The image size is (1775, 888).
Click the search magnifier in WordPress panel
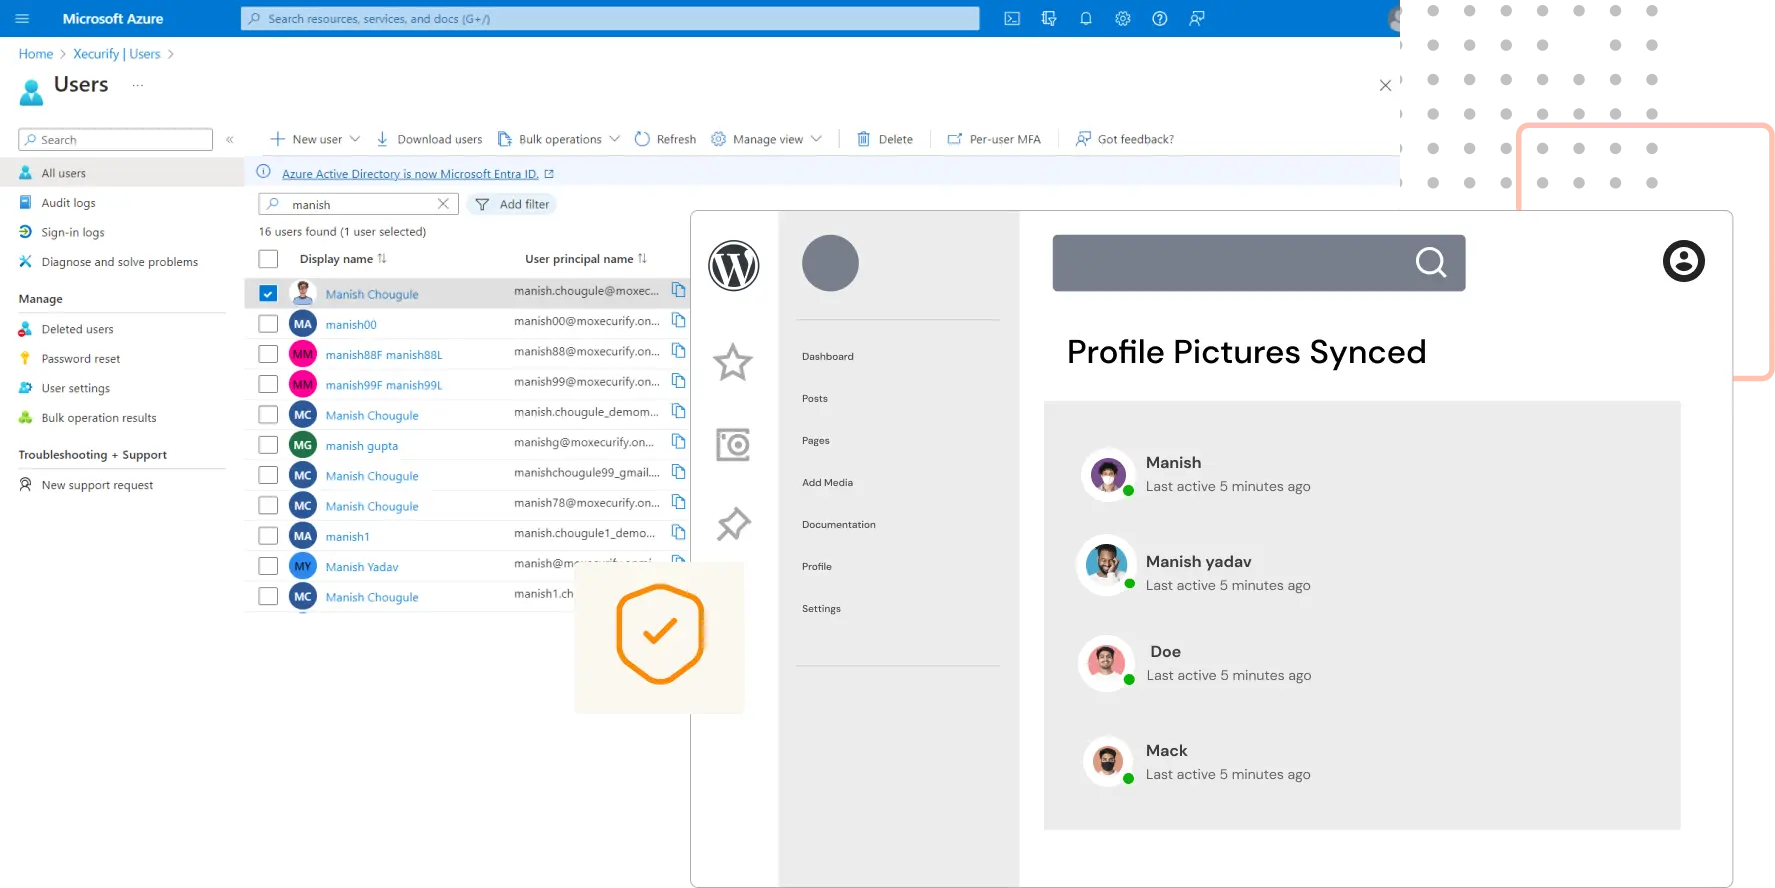[x=1431, y=263]
